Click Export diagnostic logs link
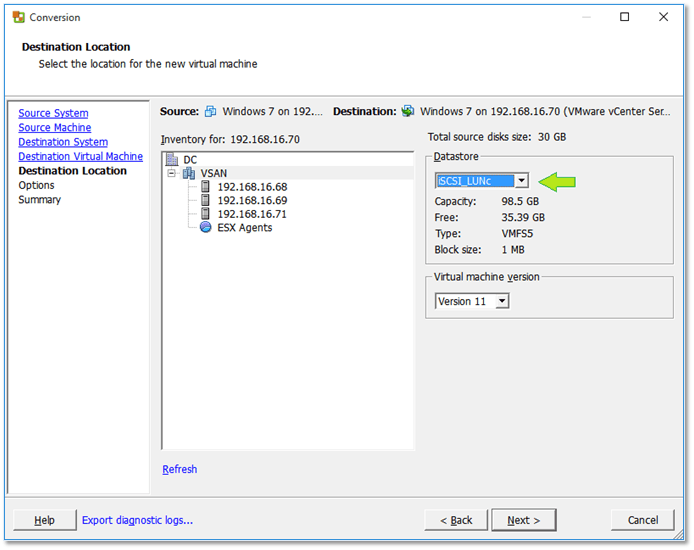694x550 pixels. 137,520
